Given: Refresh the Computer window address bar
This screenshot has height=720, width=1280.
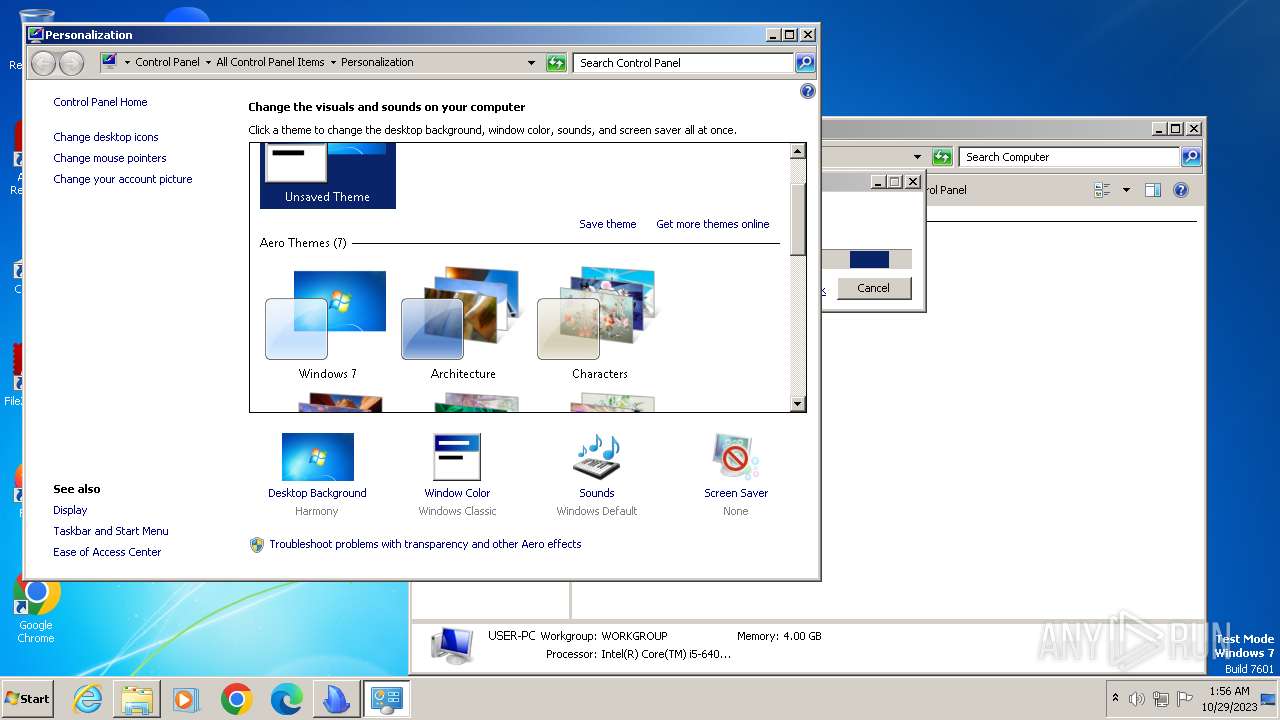Looking at the screenshot, I should pyautogui.click(x=942, y=157).
